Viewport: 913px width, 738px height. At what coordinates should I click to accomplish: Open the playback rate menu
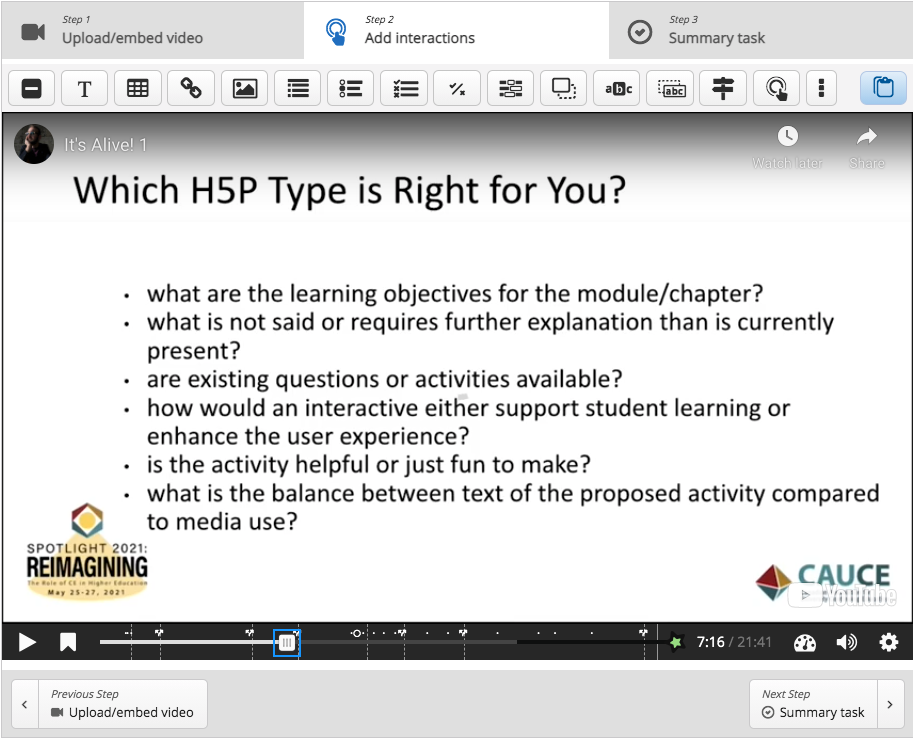[805, 642]
